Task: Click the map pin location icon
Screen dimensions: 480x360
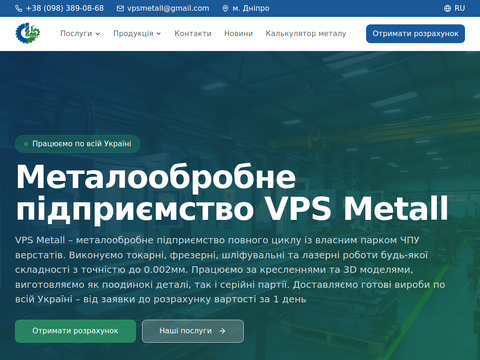Action: click(x=225, y=8)
